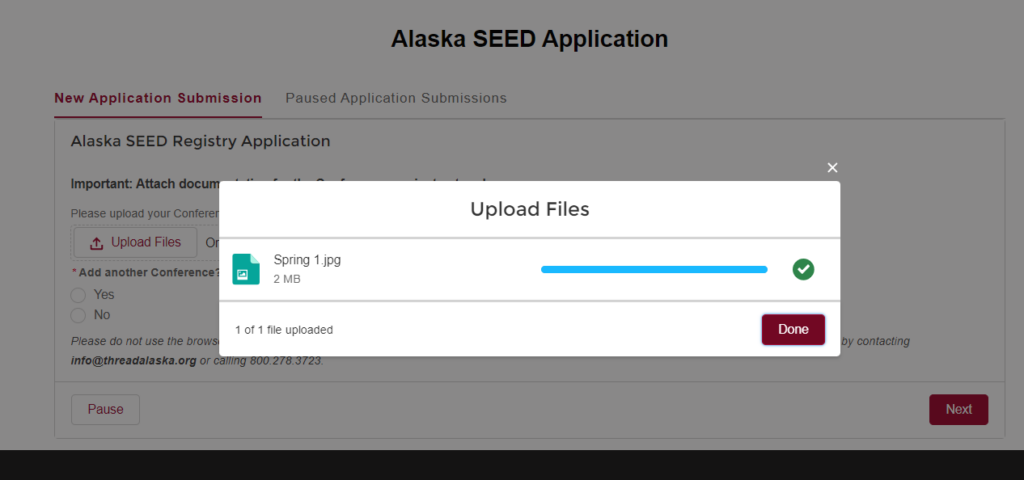Click the Pause button
The image size is (1024, 480).
(x=105, y=409)
